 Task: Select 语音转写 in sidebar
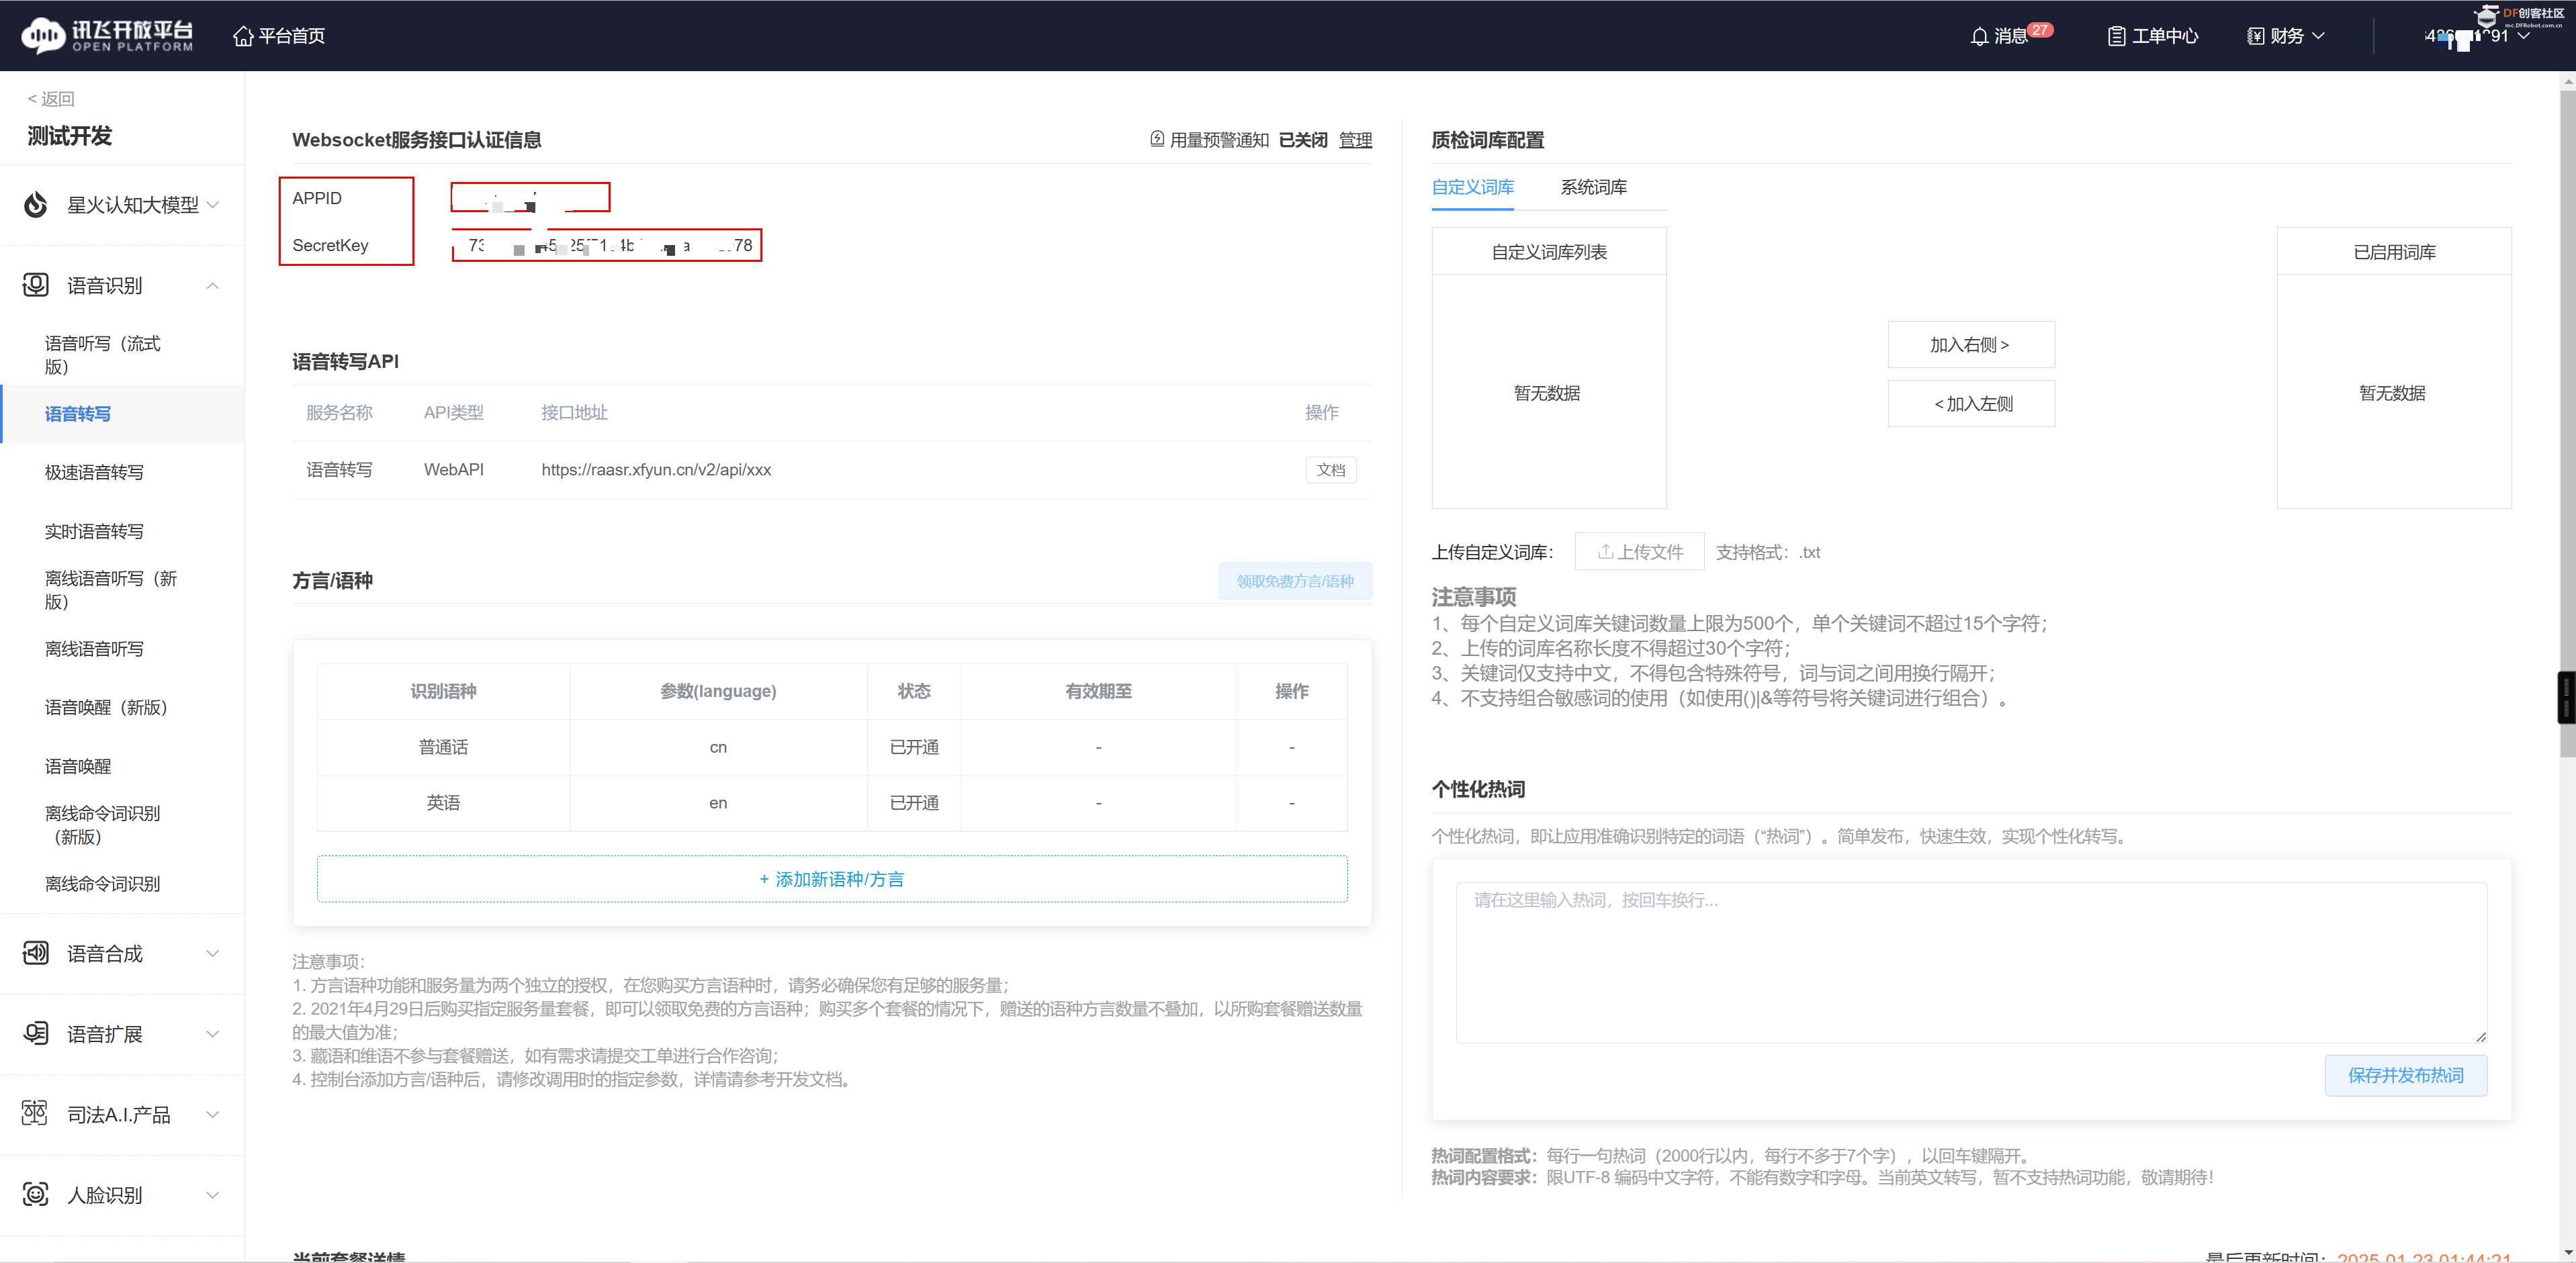click(x=78, y=413)
